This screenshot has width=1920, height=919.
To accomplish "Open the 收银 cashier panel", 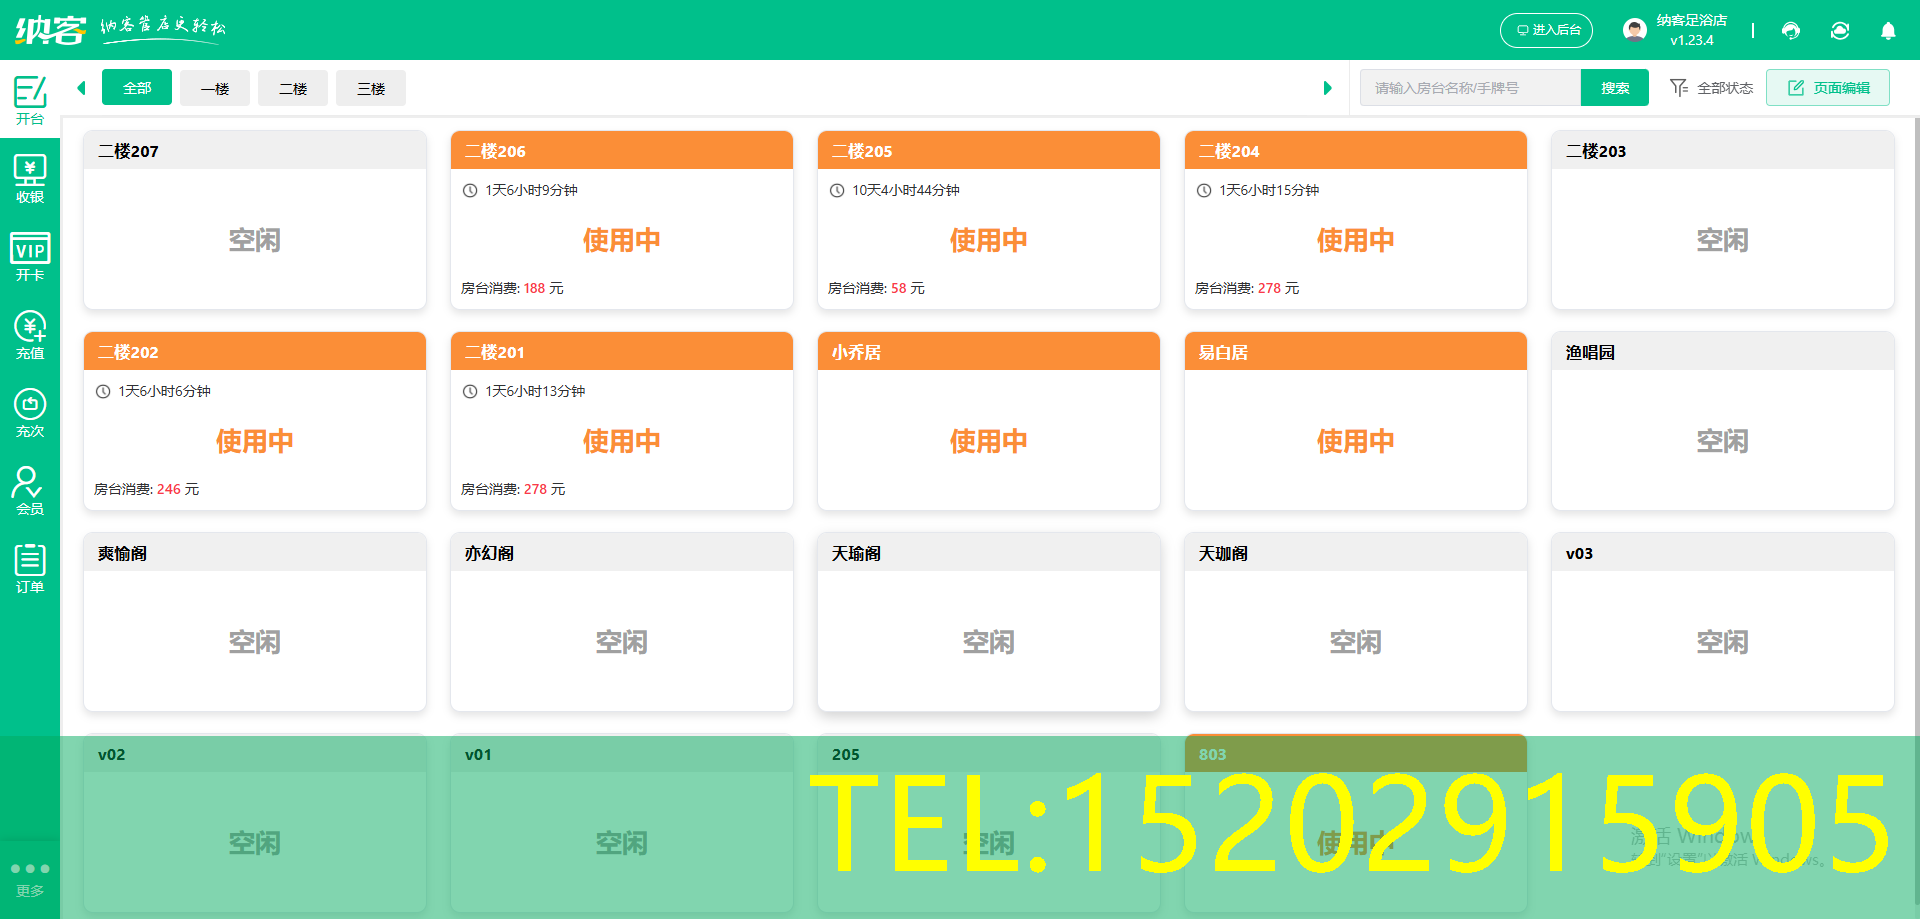I will tap(30, 178).
